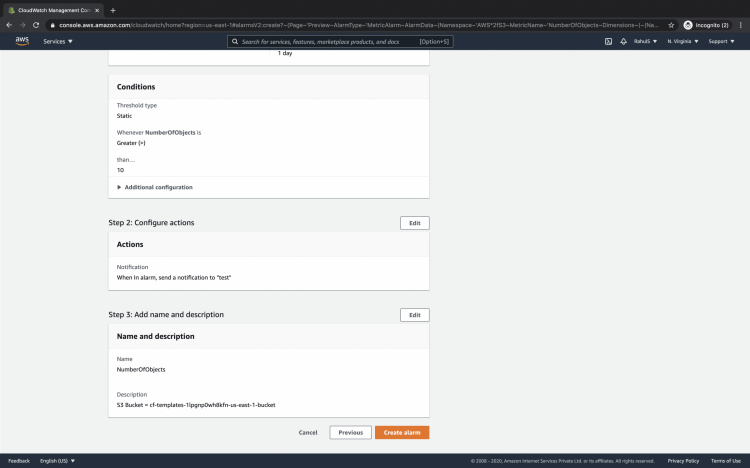The height and width of the screenshot is (468, 750).
Task: Select English (US) language selector
Action: coord(57,461)
